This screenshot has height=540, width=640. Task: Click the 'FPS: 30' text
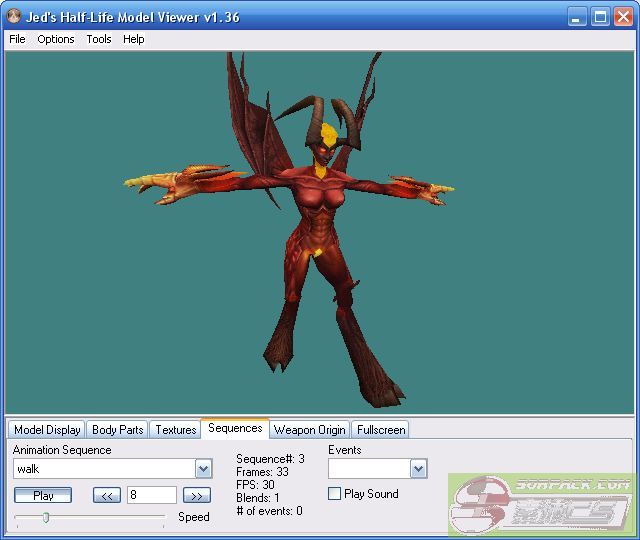coord(255,485)
